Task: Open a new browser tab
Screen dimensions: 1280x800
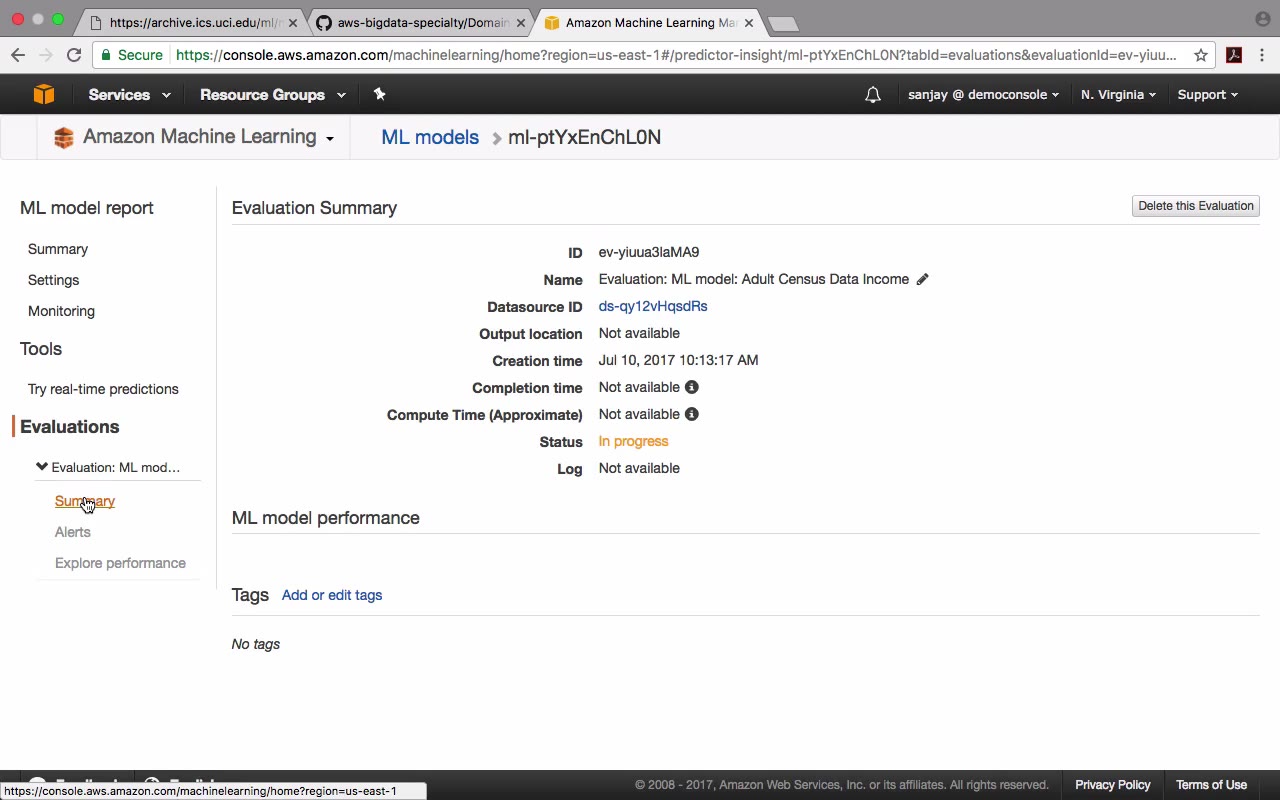Action: (784, 23)
